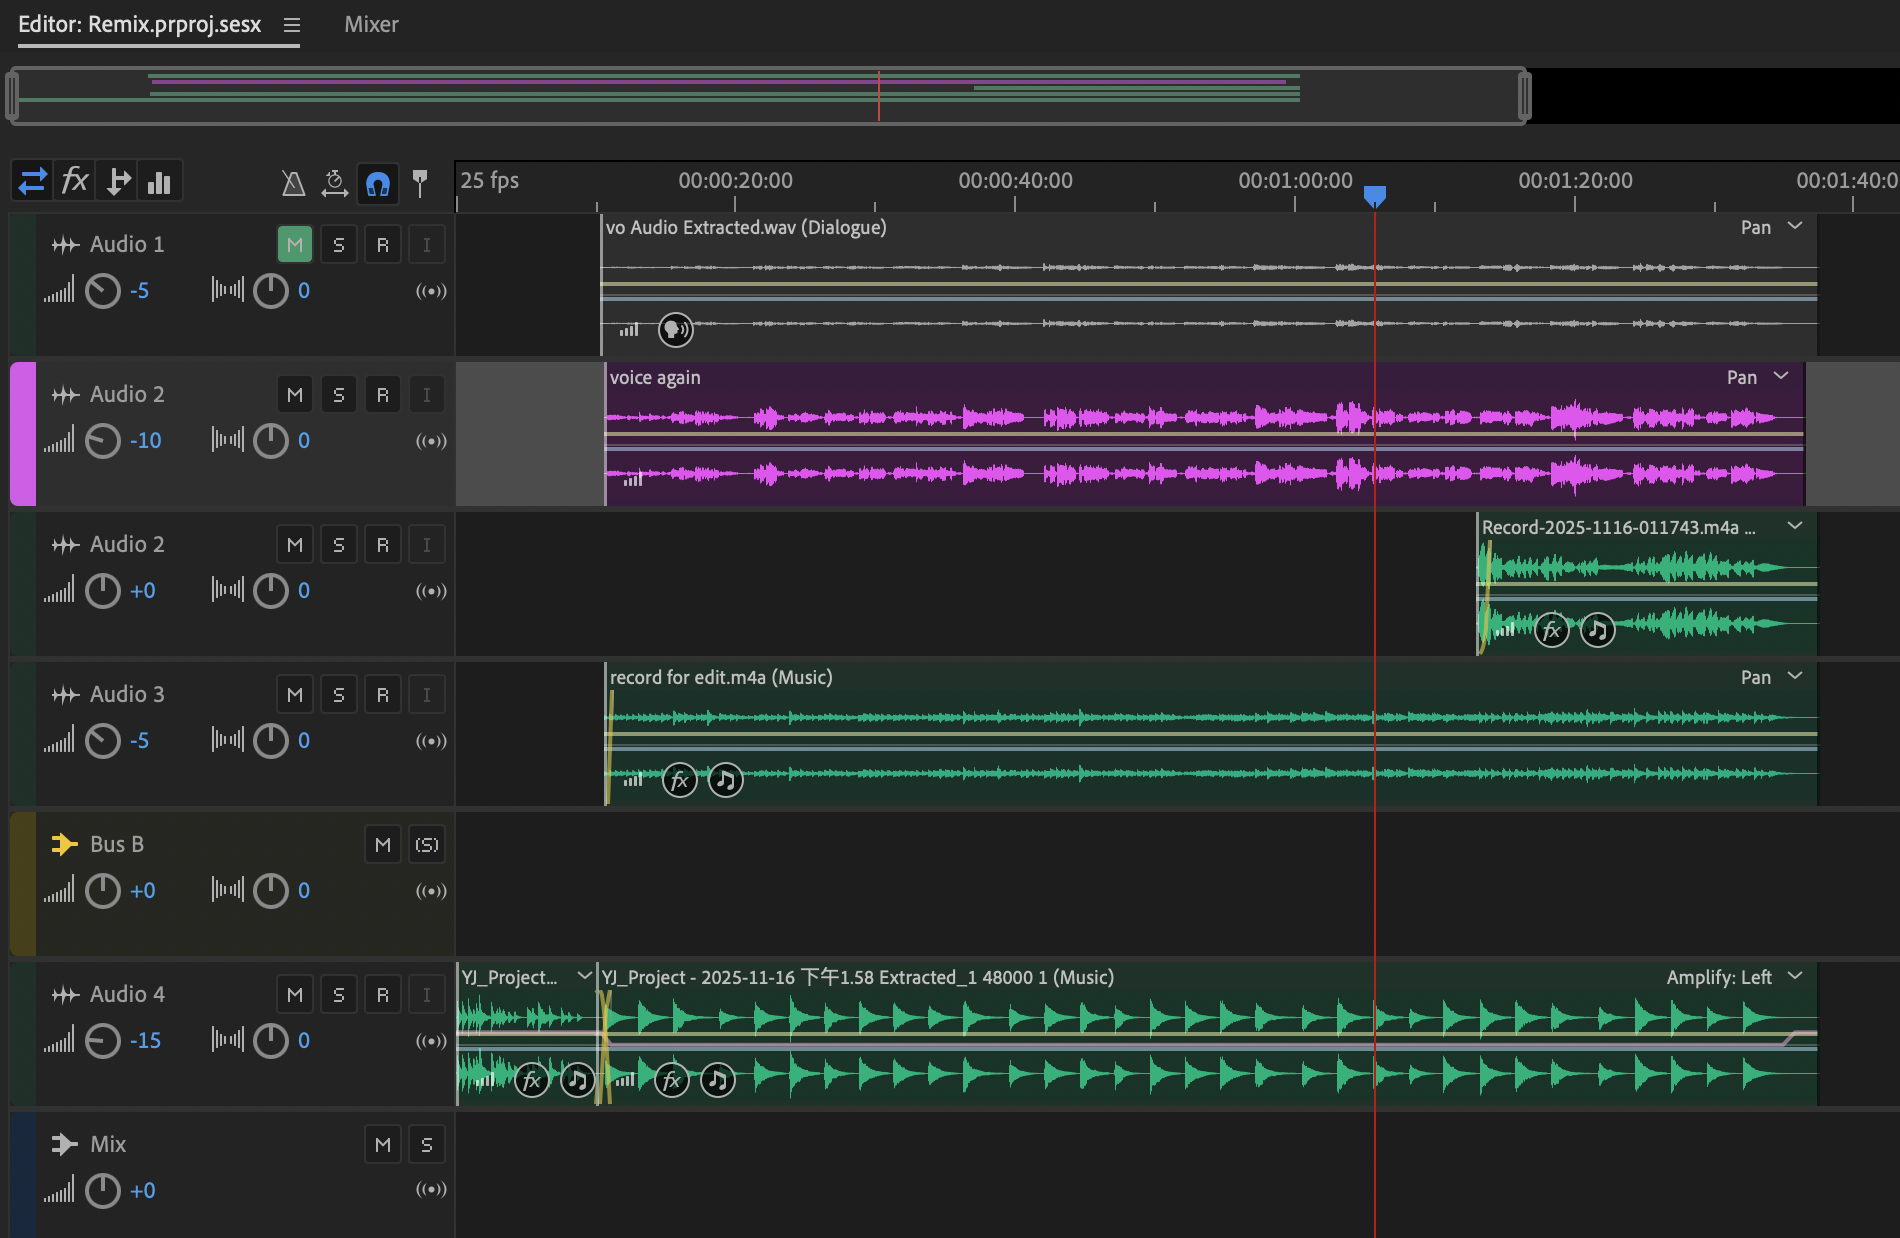Click the Inputs/Outputs toolbar icon
1900x1238 pixels.
coord(32,181)
